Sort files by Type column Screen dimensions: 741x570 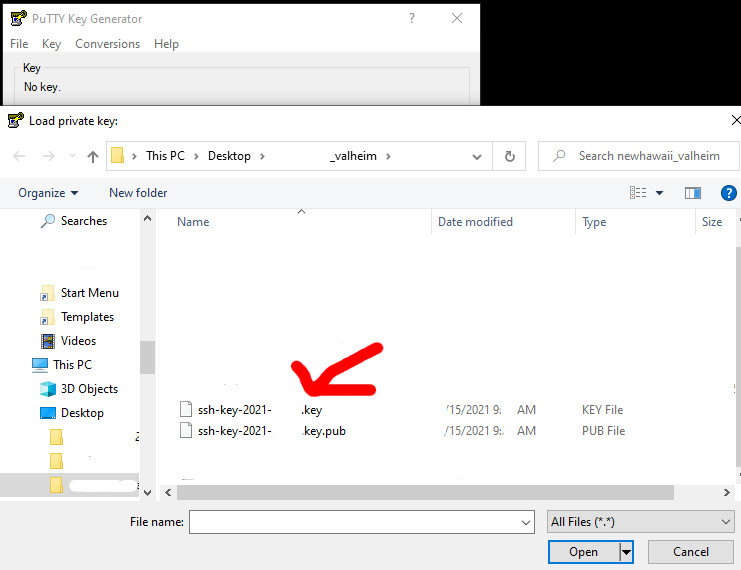pos(594,222)
